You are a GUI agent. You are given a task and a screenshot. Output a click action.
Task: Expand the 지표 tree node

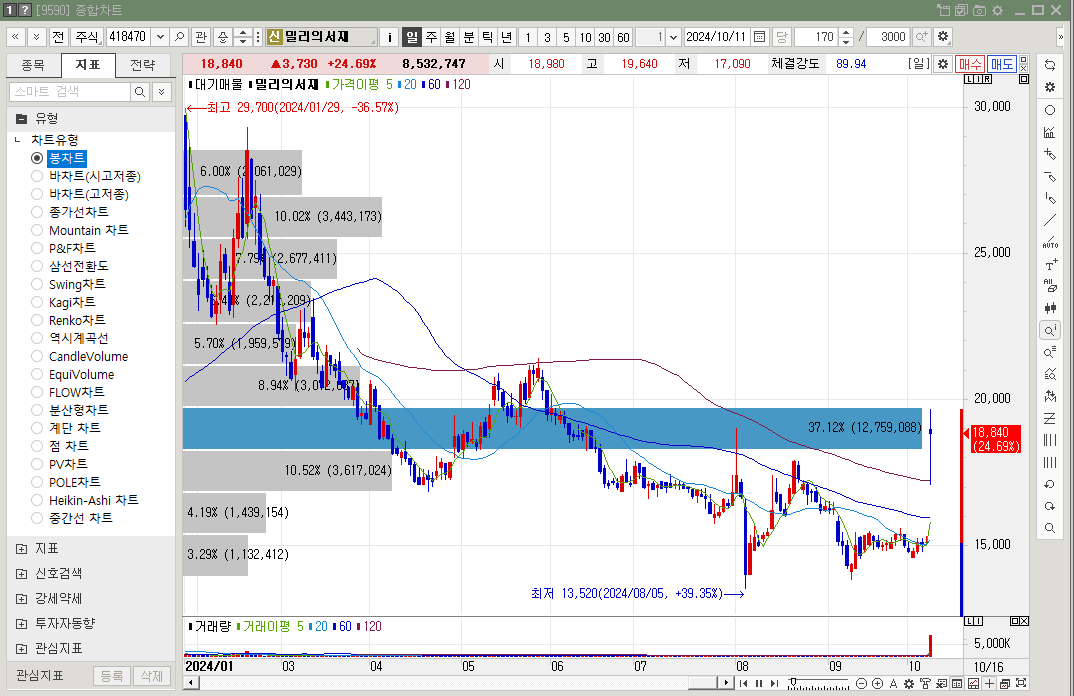(21, 549)
